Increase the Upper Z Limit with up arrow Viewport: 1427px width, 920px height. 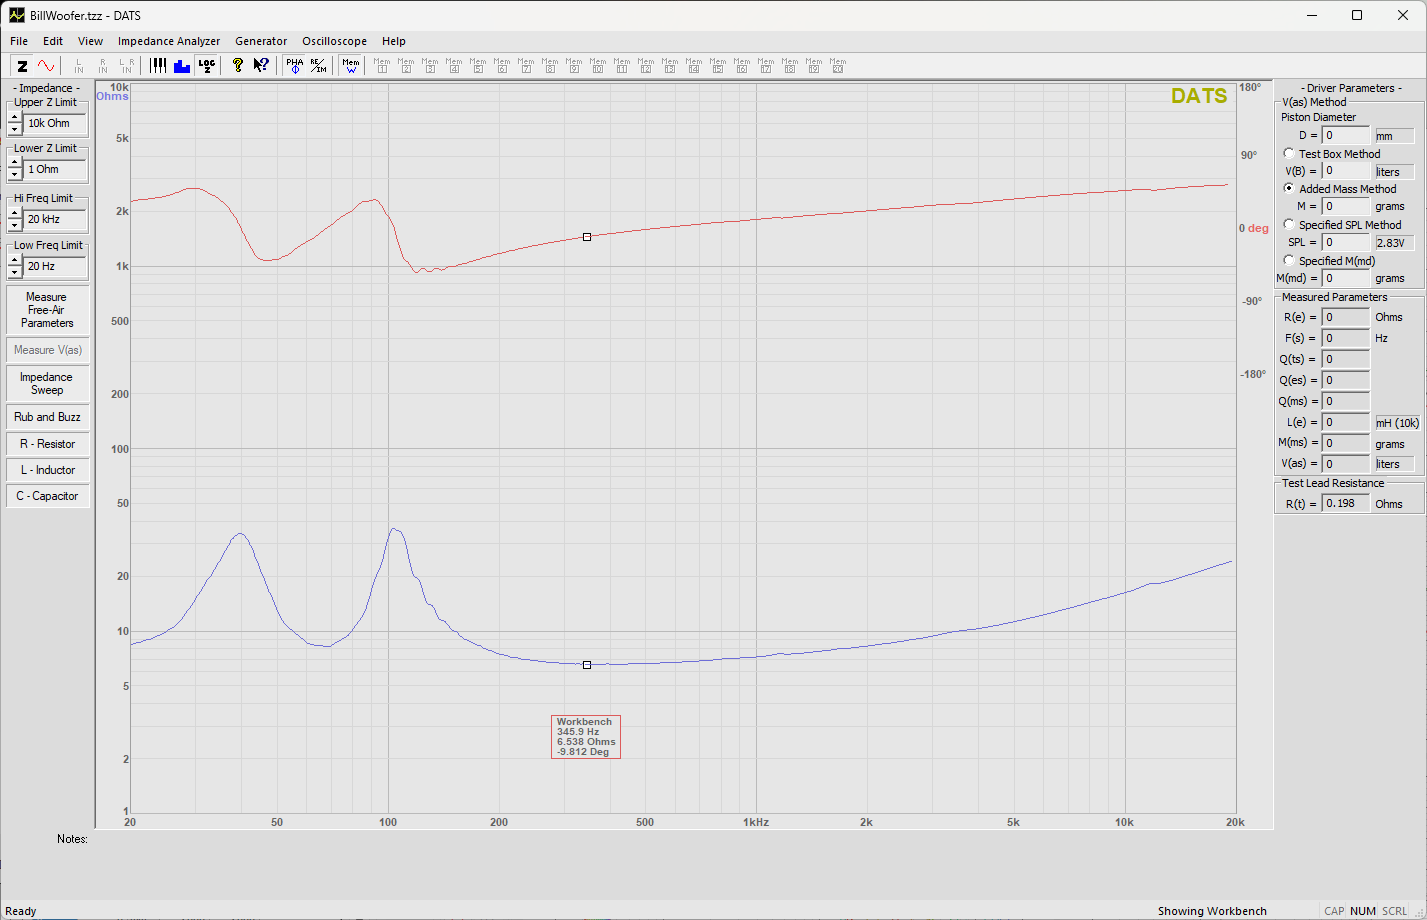14,117
